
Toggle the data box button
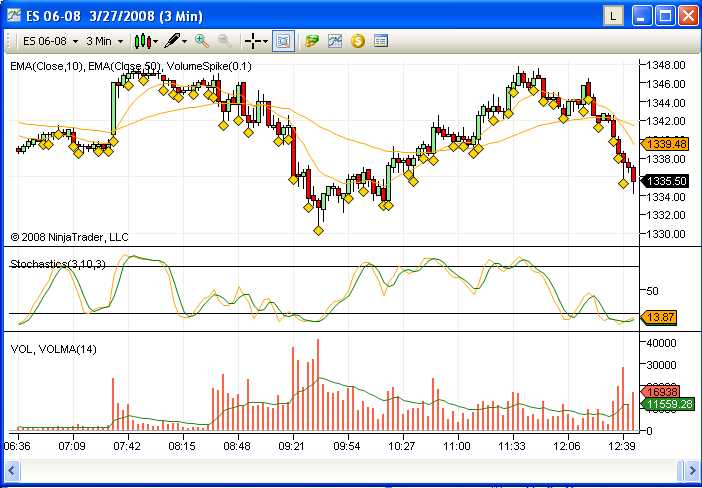(x=283, y=42)
